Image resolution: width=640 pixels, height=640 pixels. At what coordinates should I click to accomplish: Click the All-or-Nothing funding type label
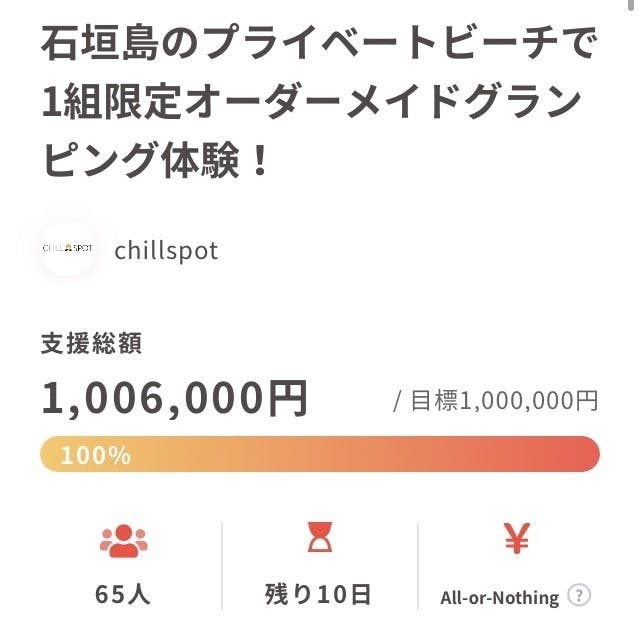tap(499, 597)
